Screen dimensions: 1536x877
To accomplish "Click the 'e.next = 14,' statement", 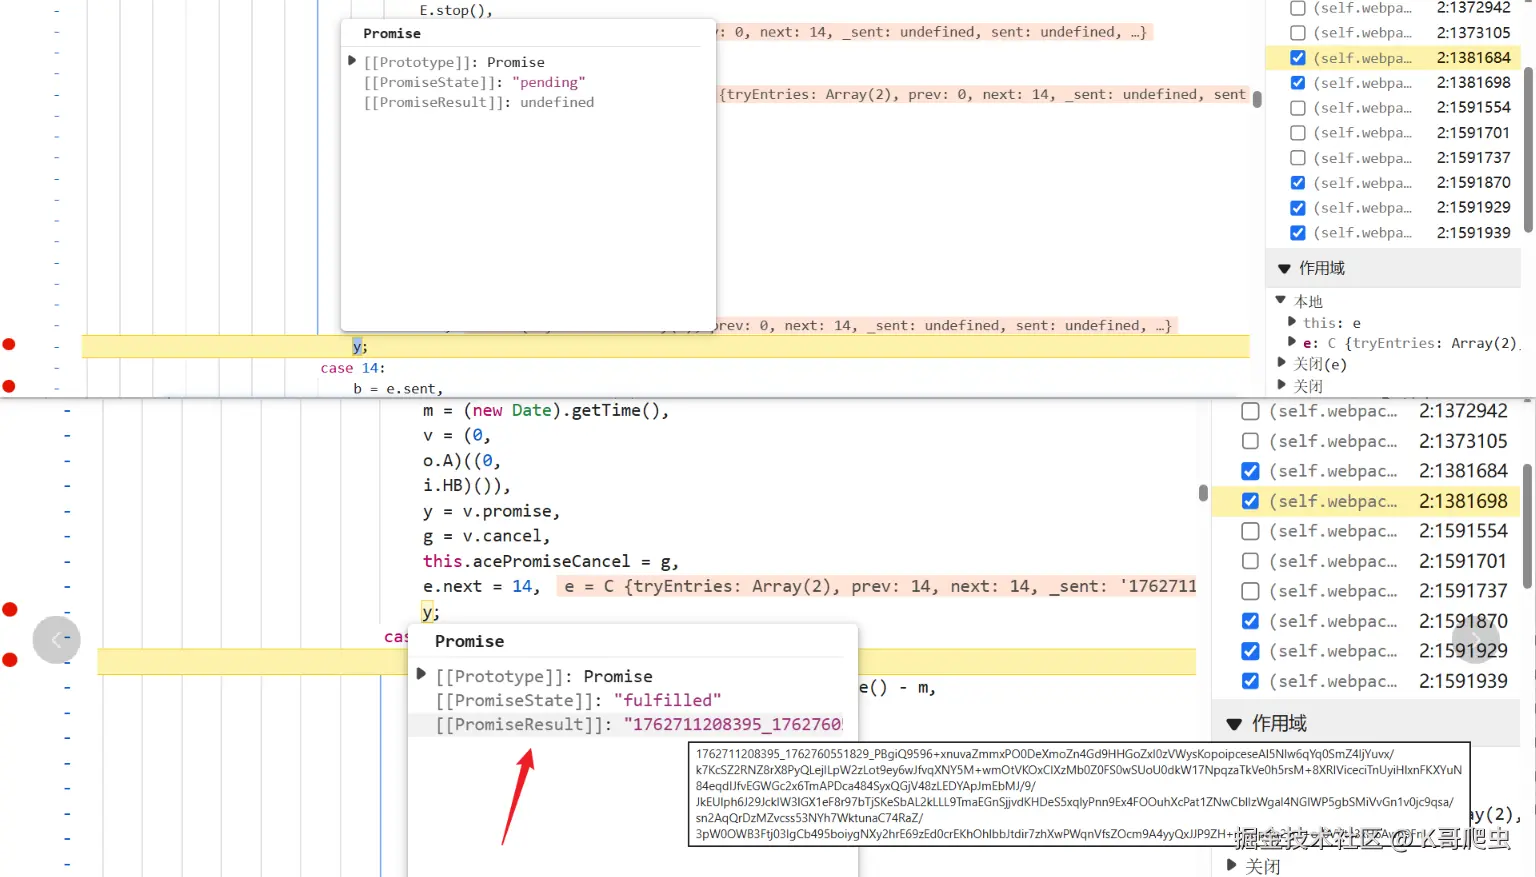I will [481, 587].
